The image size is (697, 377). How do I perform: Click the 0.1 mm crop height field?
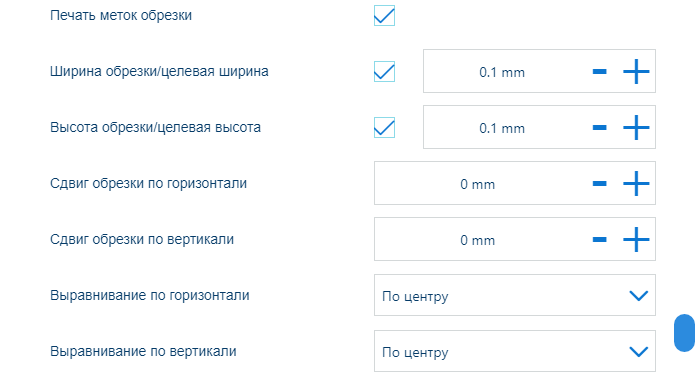tap(502, 128)
